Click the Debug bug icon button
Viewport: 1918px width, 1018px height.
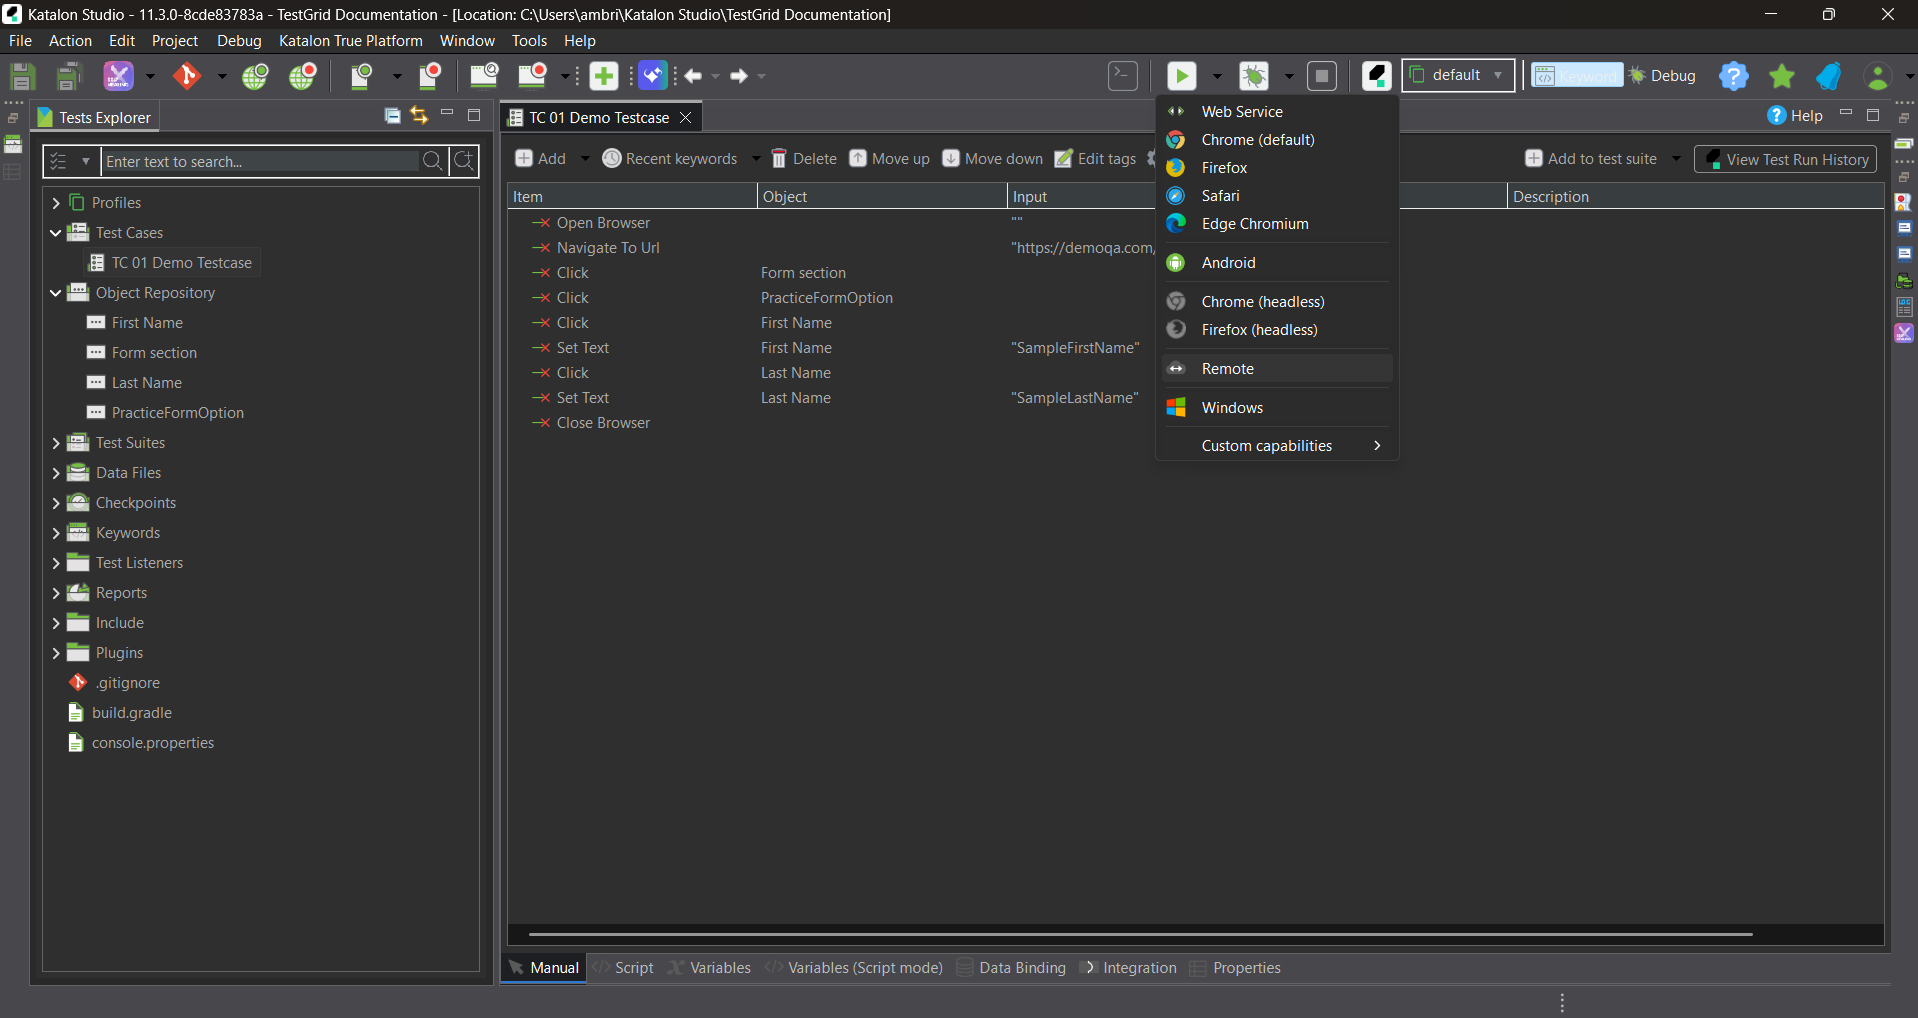(1254, 76)
